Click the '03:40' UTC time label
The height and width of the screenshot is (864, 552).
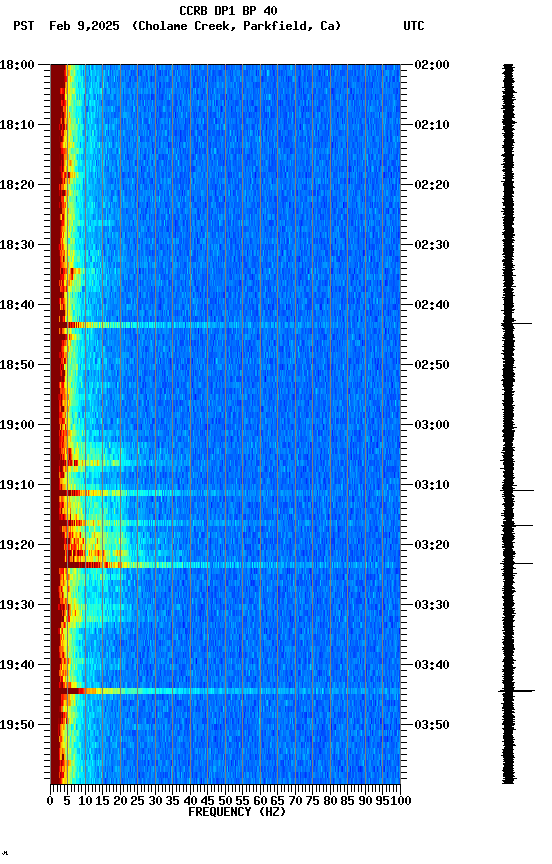[x=432, y=666]
